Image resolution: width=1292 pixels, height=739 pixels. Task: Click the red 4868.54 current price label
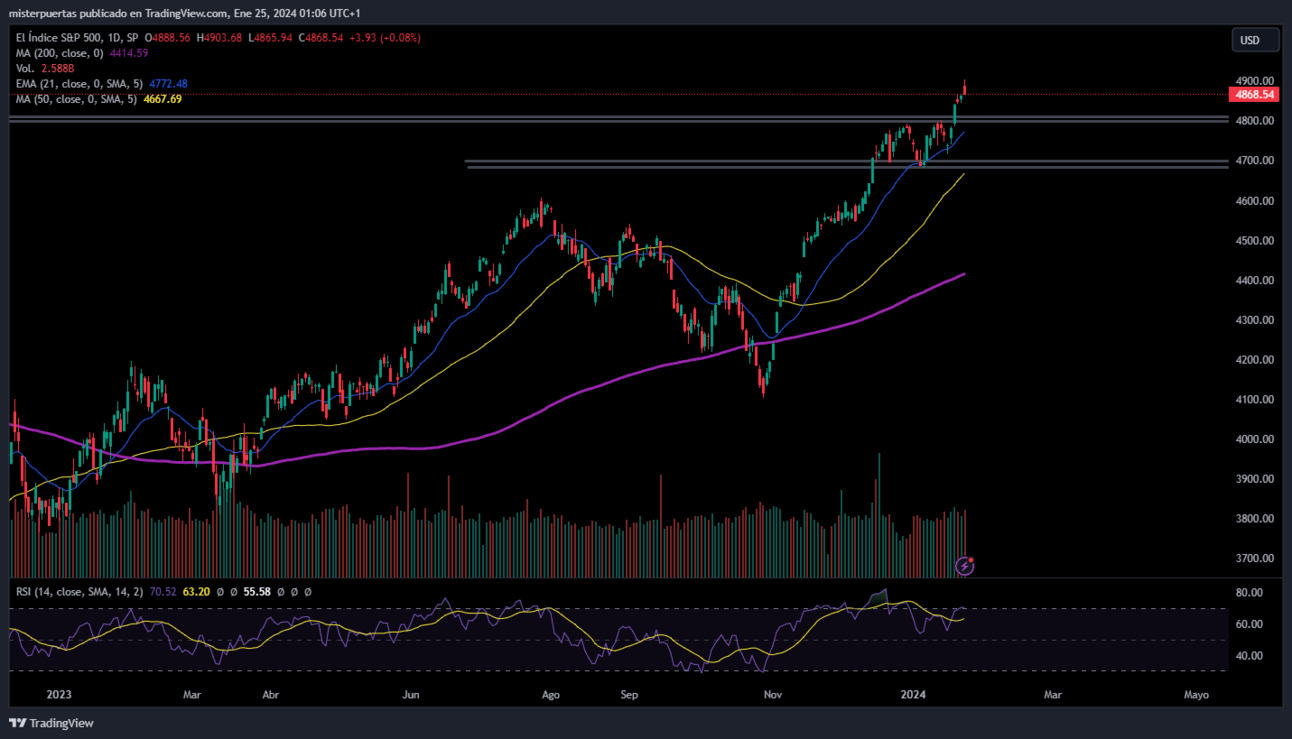point(1255,94)
